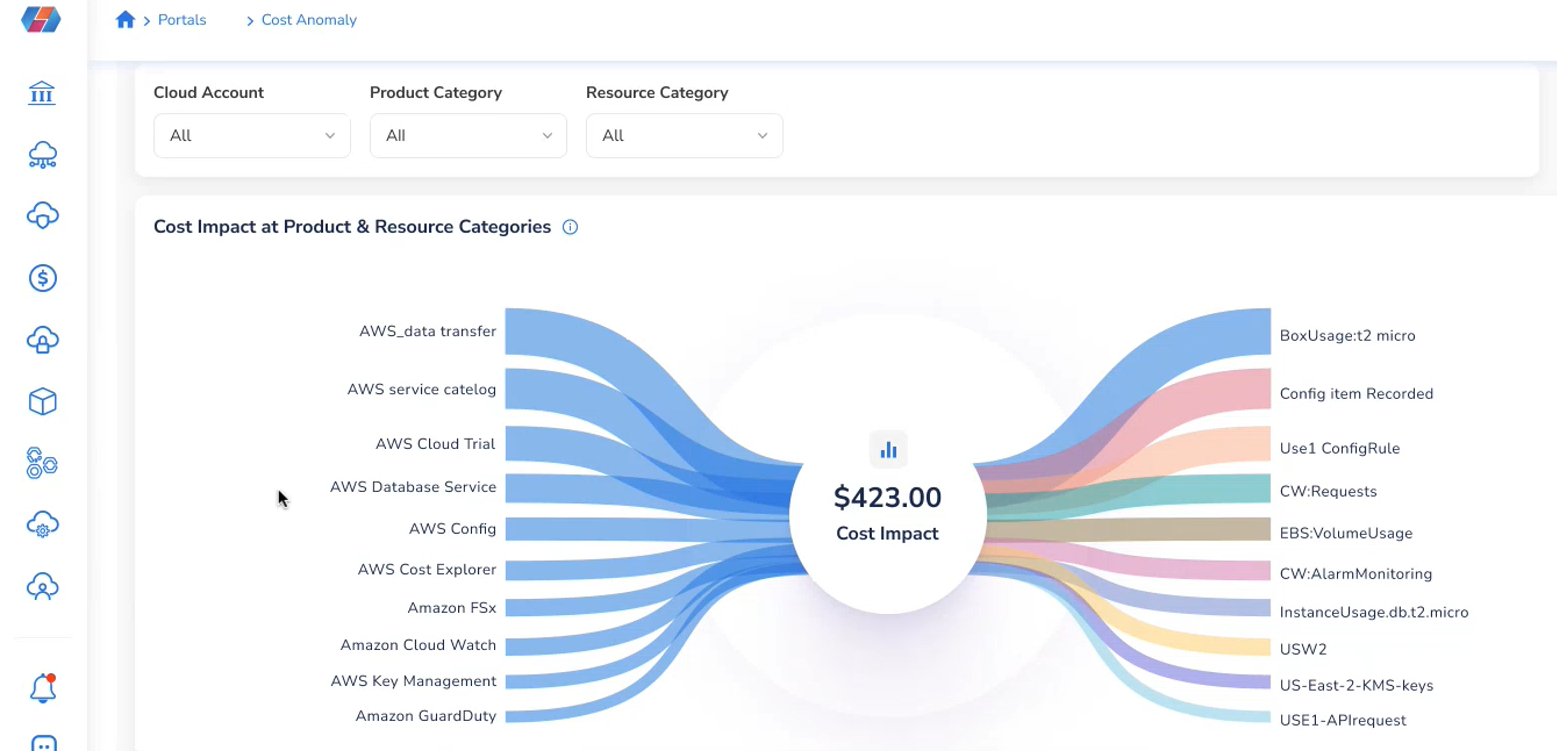Image resolution: width=1557 pixels, height=751 pixels.
Task: Open the chat bot icon at sidebar bottom
Action: click(42, 743)
